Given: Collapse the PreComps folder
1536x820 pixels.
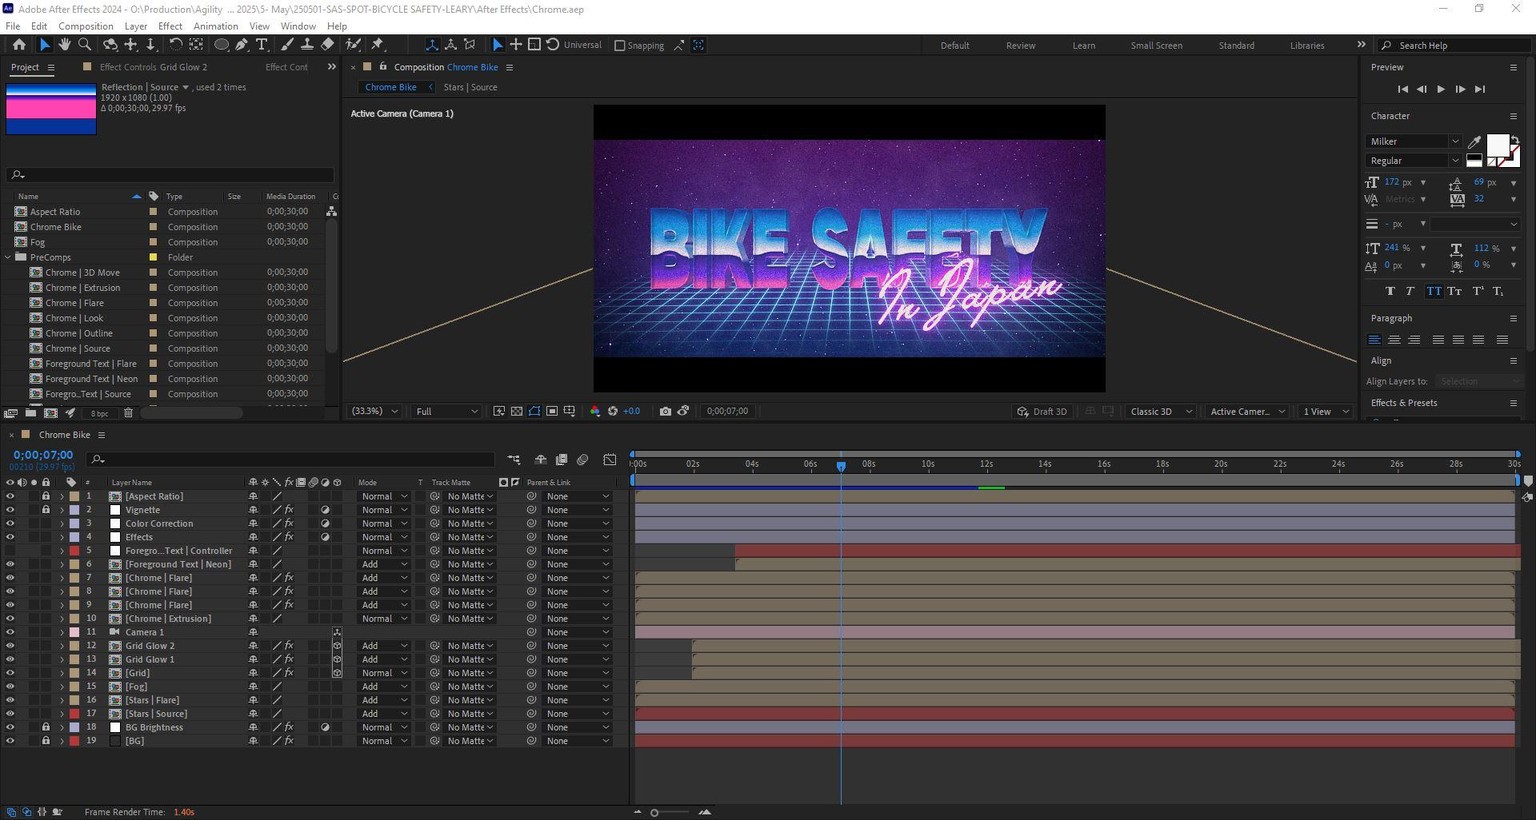Looking at the screenshot, I should click(x=9, y=257).
